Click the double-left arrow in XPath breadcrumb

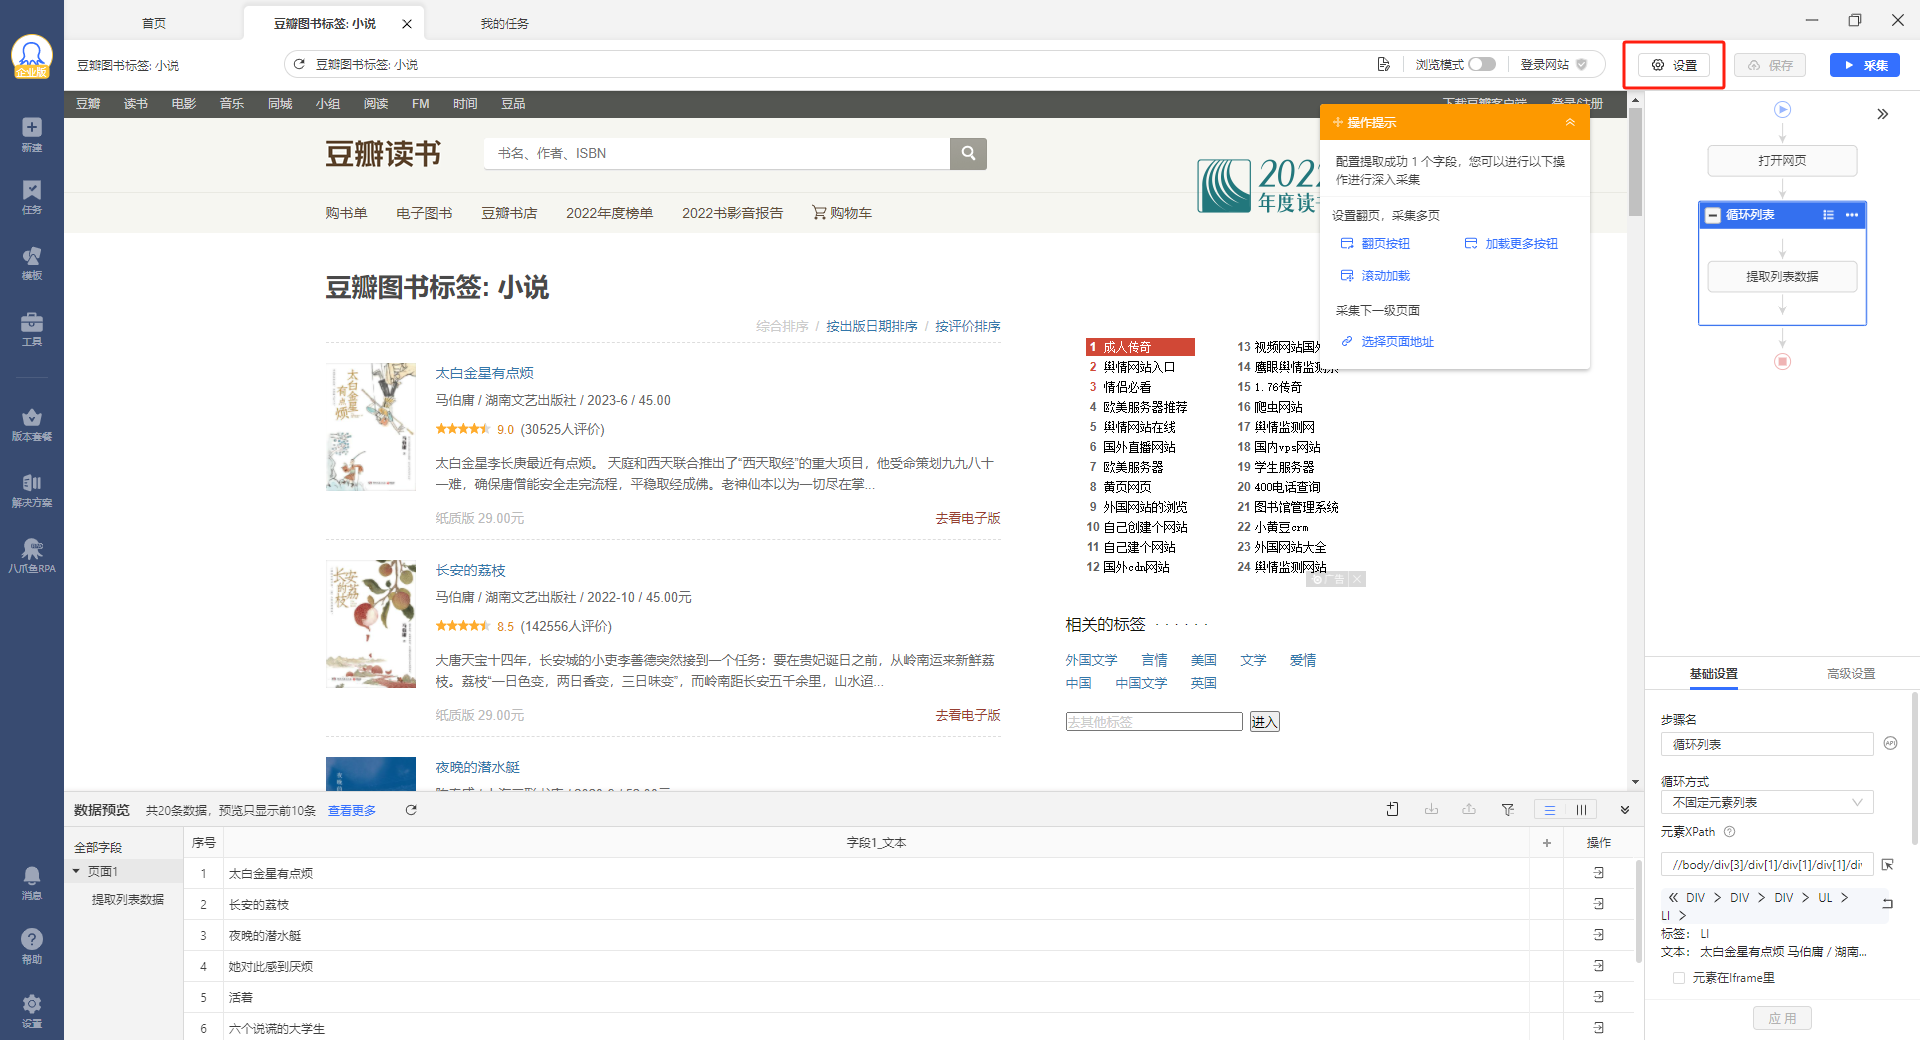tap(1674, 898)
